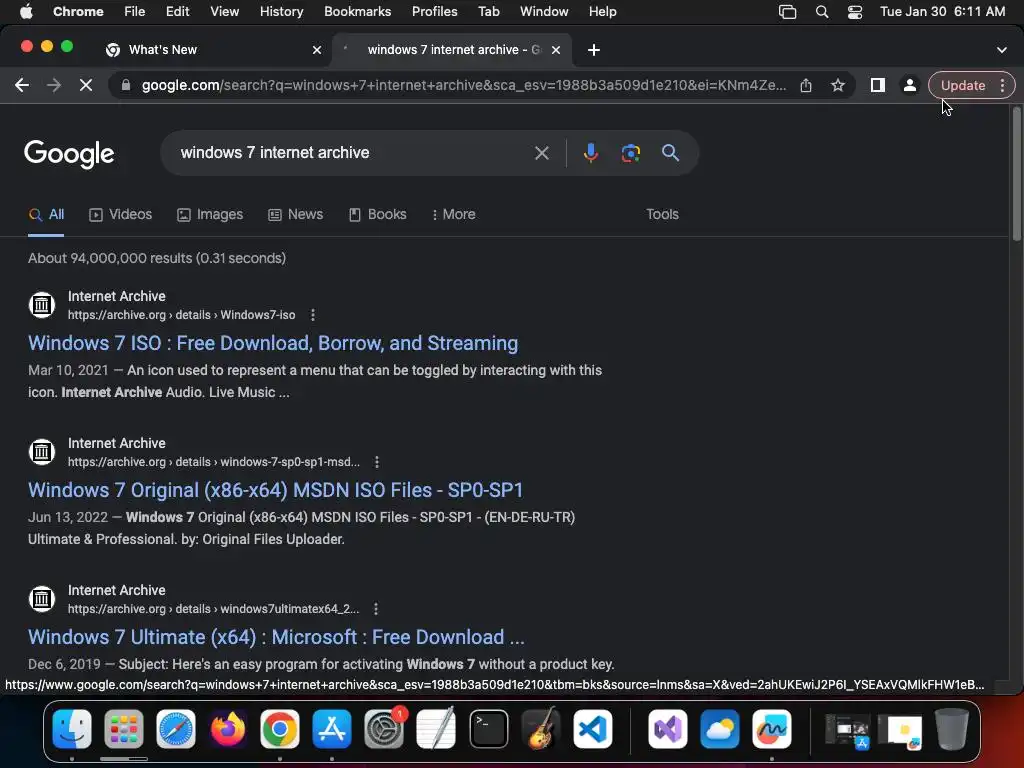
Task: Open Finder from the dock
Action: pos(72,729)
